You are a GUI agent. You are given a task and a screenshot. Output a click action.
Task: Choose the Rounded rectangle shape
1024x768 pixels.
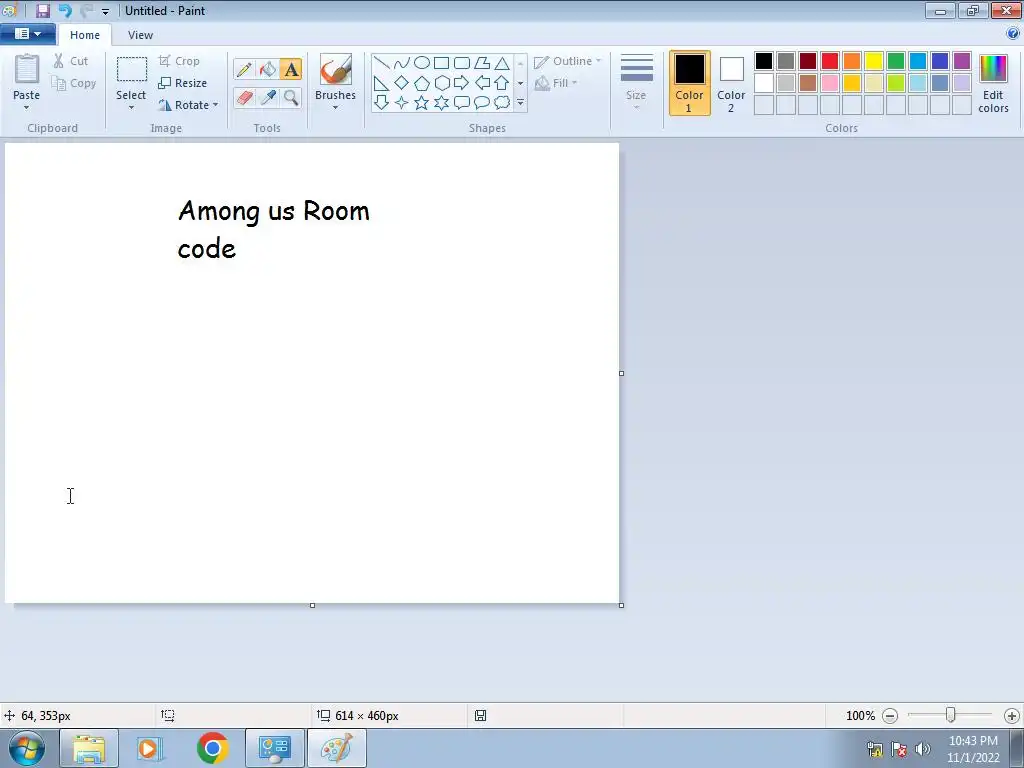pos(462,63)
